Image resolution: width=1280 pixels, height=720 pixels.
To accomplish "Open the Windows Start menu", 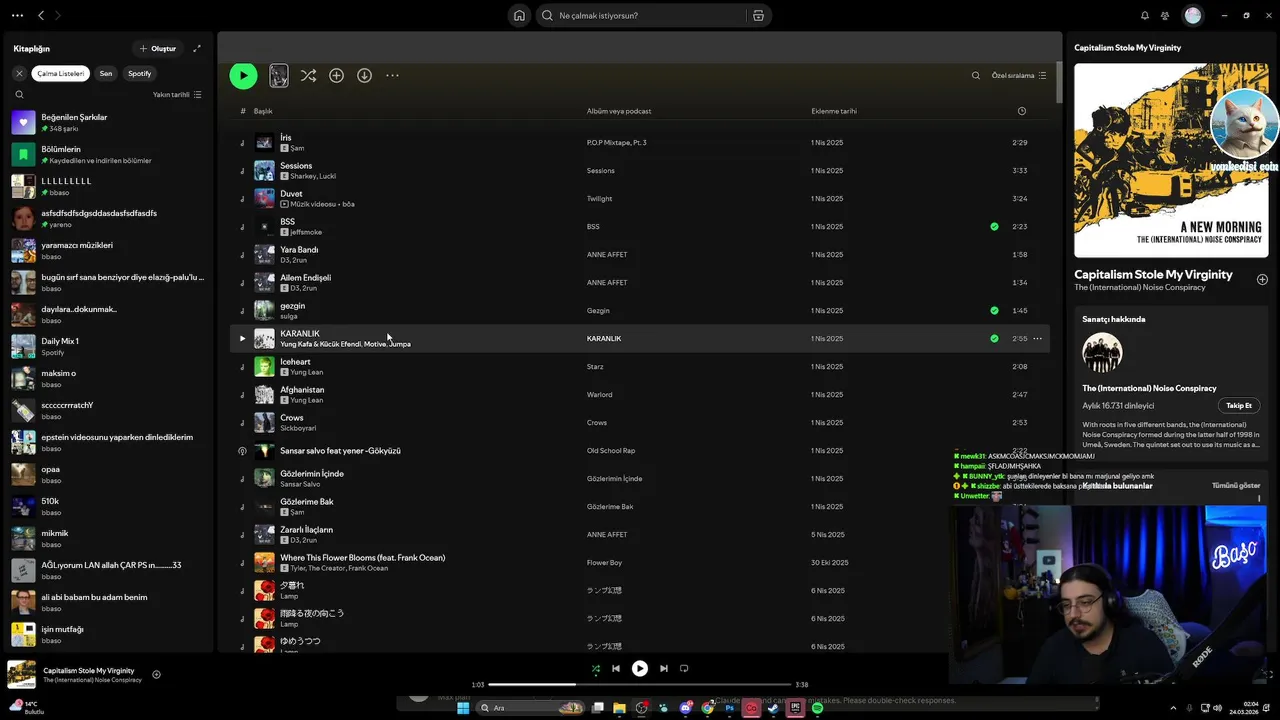I will tap(463, 708).
